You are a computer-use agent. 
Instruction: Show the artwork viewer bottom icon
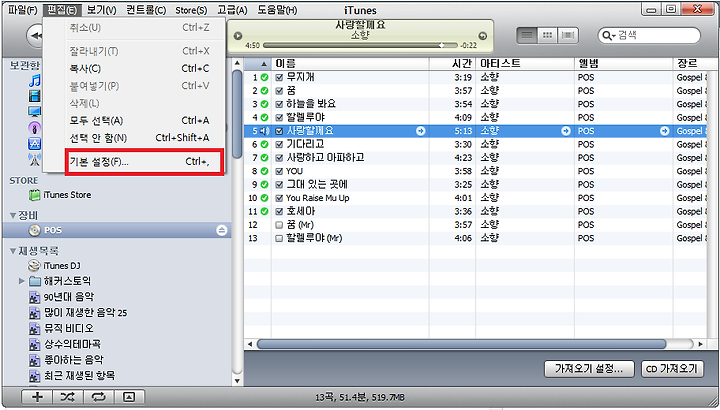pyautogui.click(x=129, y=397)
